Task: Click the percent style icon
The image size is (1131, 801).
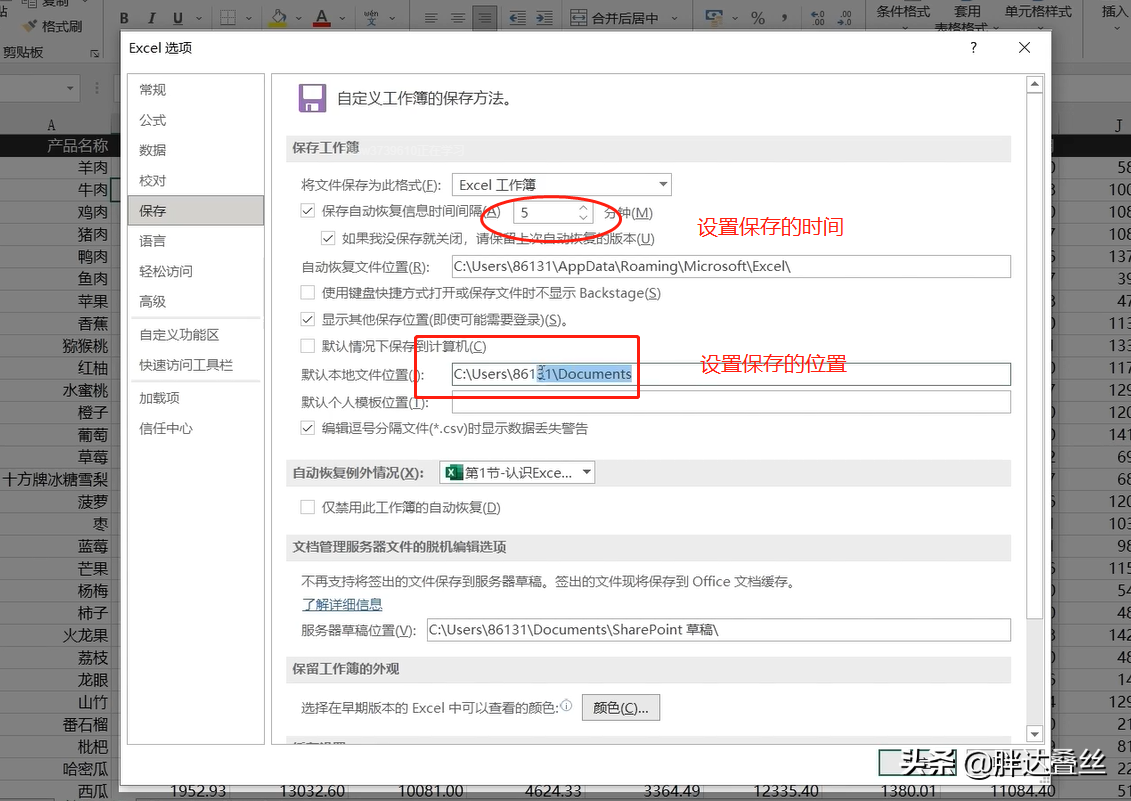Action: point(757,18)
